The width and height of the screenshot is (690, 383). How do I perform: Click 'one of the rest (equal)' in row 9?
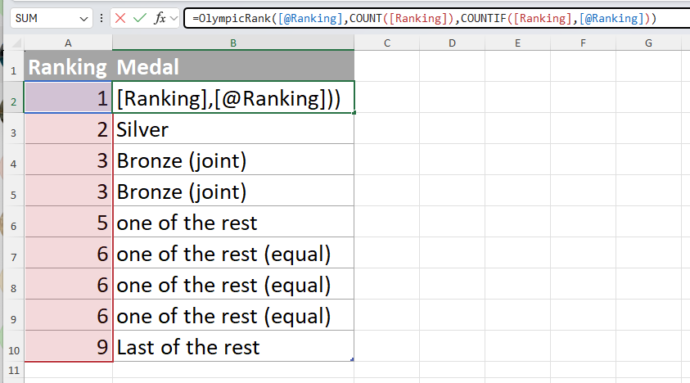click(x=233, y=315)
